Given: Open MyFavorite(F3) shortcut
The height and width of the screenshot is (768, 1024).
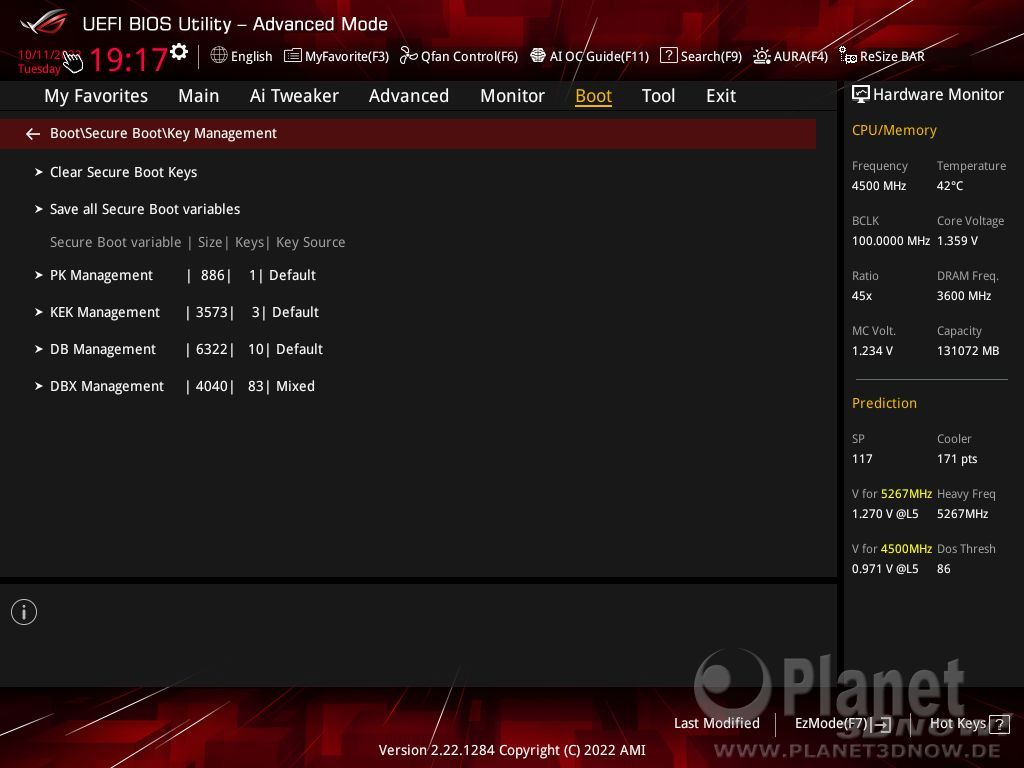Looking at the screenshot, I should [336, 56].
